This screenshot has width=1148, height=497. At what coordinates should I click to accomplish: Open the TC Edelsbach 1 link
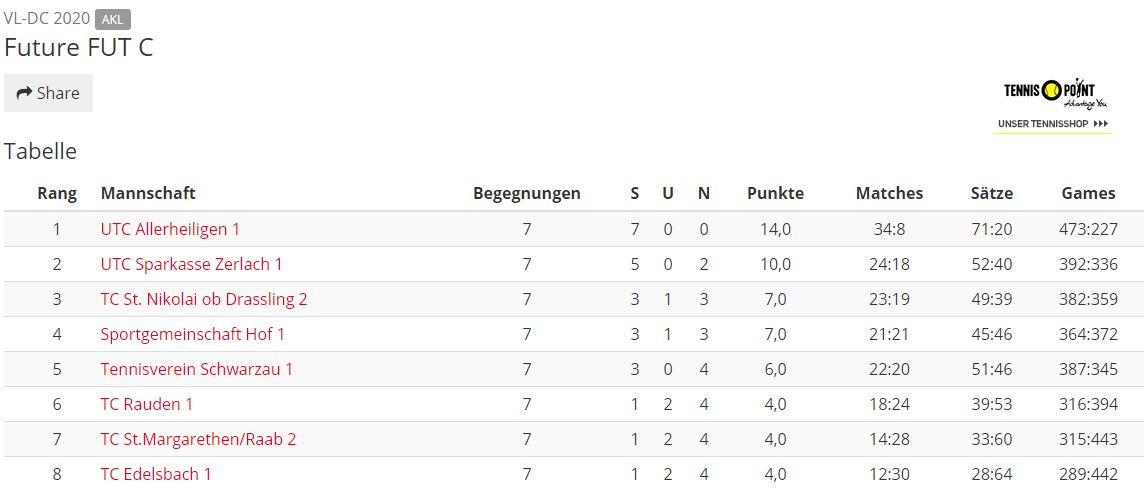click(156, 474)
